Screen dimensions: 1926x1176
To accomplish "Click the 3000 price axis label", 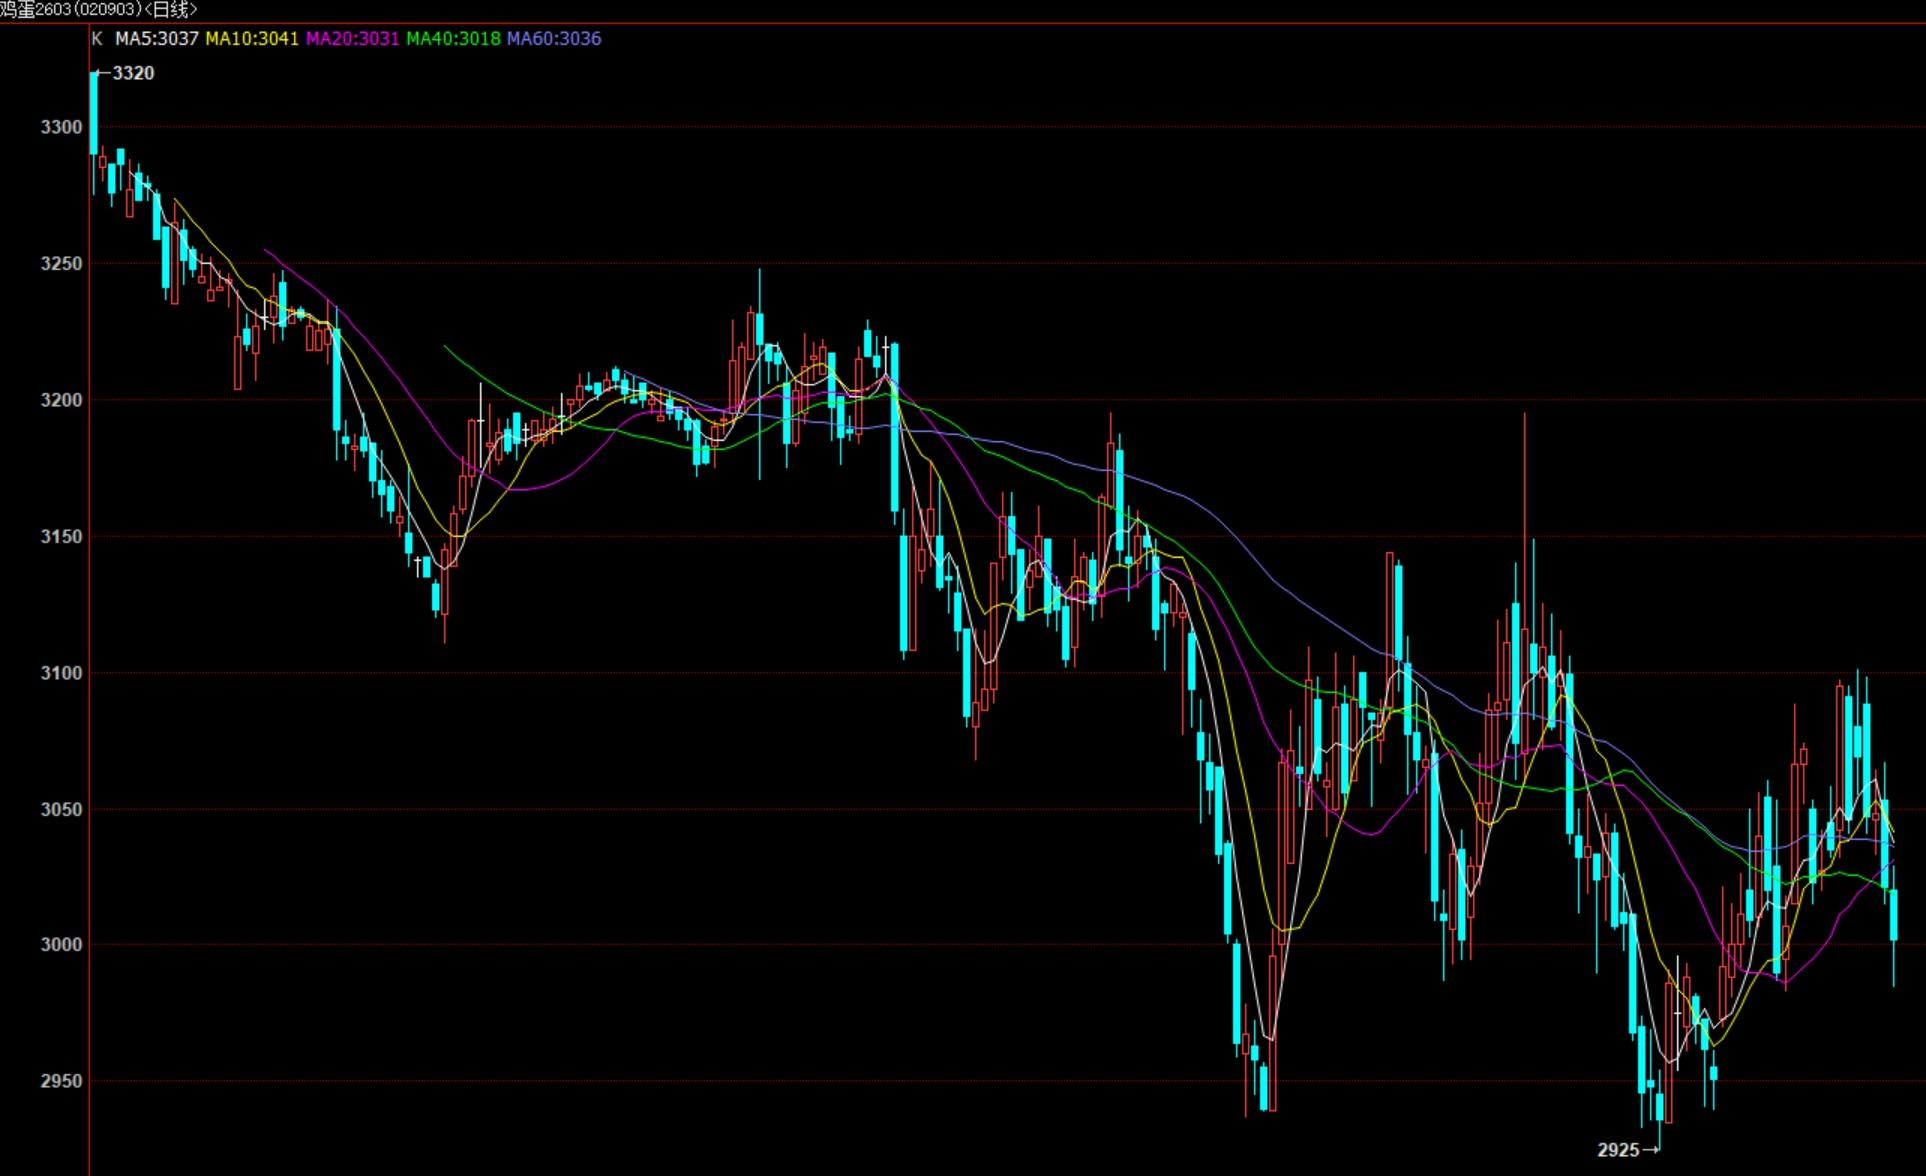I will [61, 945].
